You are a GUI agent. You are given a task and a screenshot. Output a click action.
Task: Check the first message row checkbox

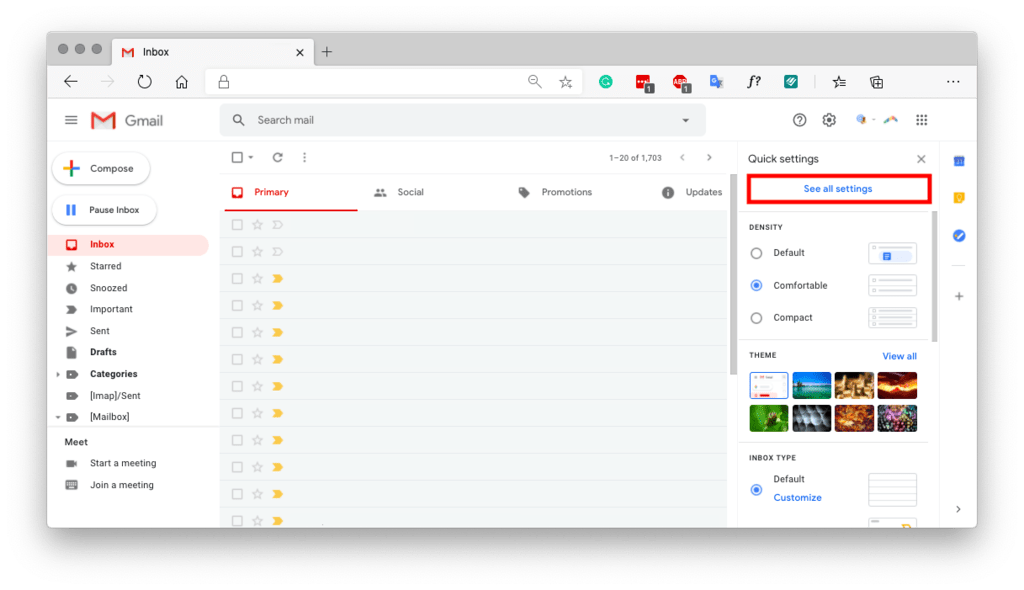[237, 225]
